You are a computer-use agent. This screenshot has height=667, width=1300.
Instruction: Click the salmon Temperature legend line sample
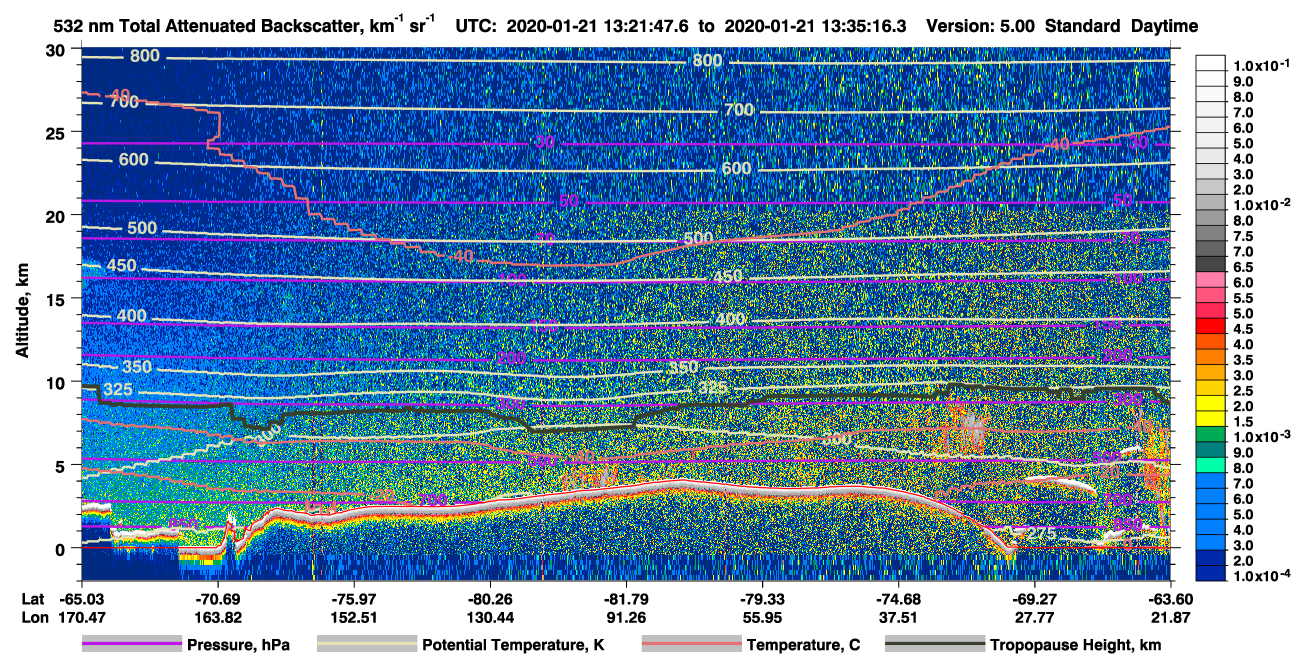691,645
